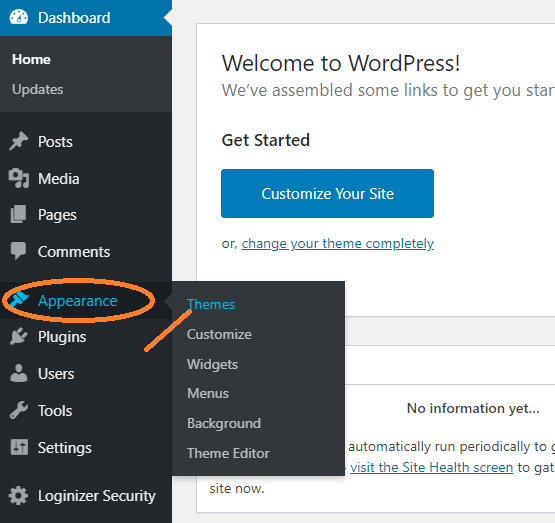
Task: Open the Comments menu label
Action: [x=74, y=252]
